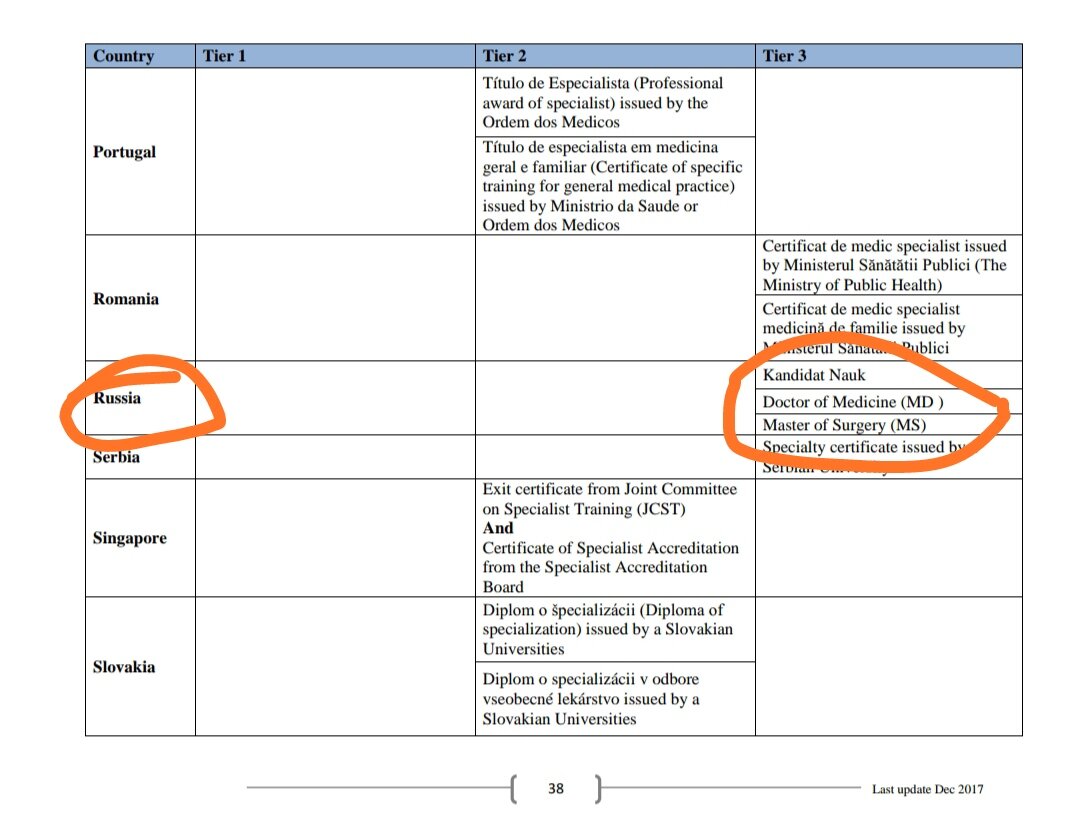Select 'Certificat de medic specialist issued by Ministerul' cell

[x=889, y=265]
